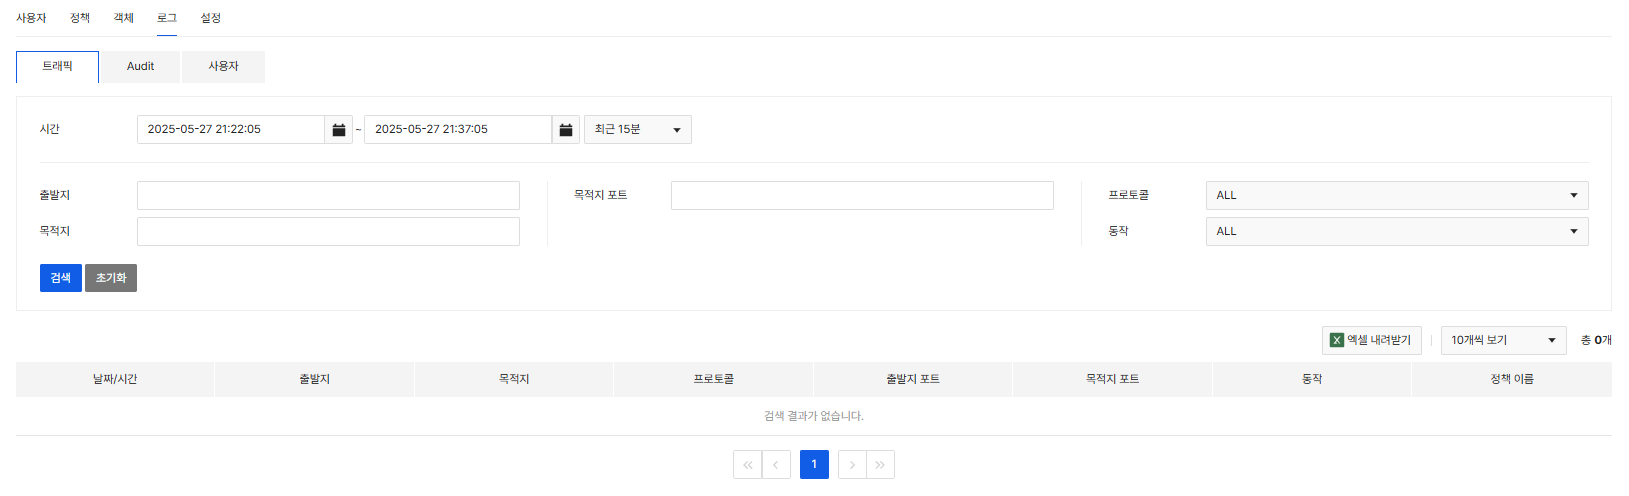Download results with 엑셀 내려받기
This screenshot has width=1629, height=496.
[x=1371, y=341]
